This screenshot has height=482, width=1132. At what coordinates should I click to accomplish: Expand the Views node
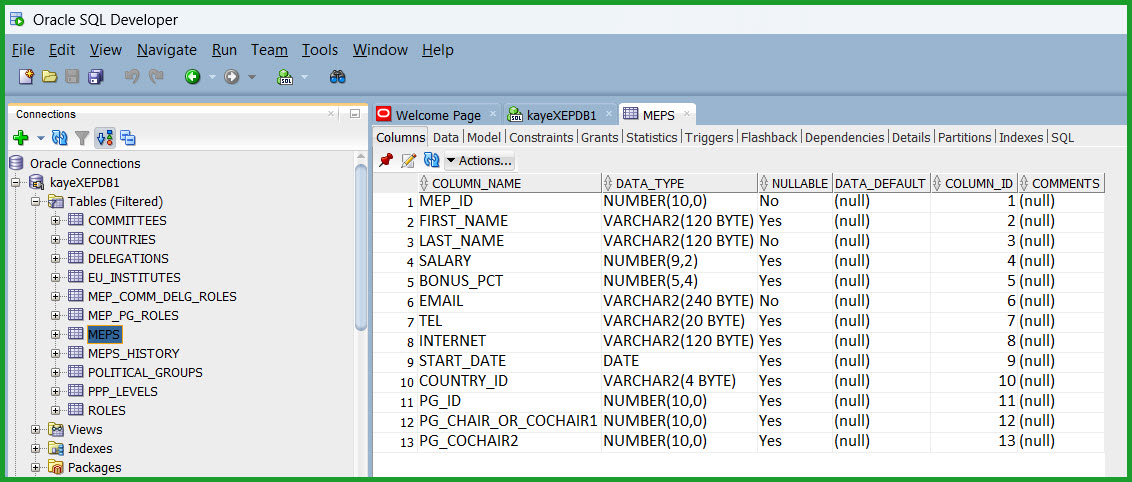point(35,429)
